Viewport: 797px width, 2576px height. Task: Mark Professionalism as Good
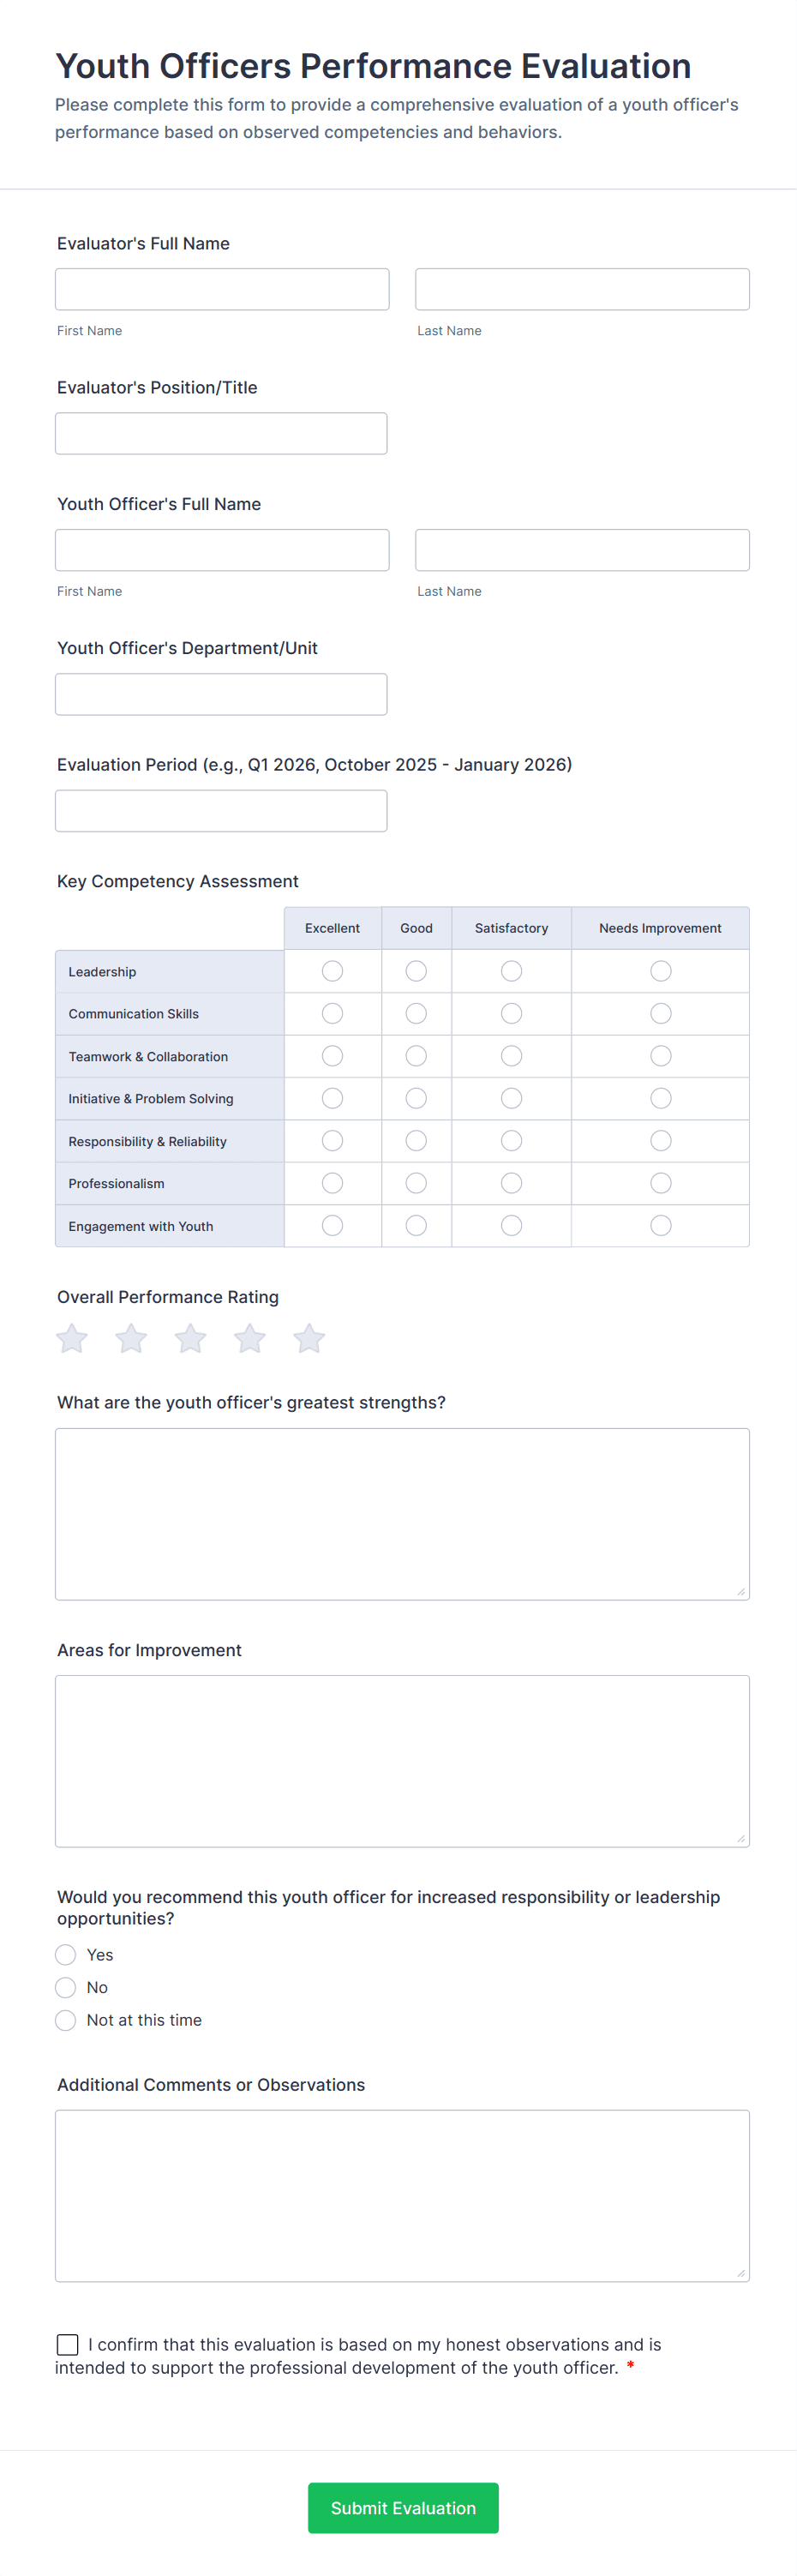pos(416,1182)
